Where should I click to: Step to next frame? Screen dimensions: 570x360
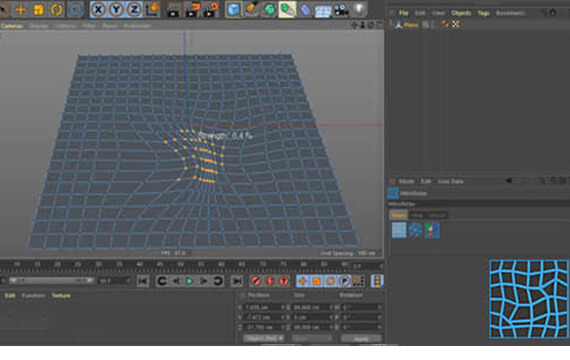pyautogui.click(x=203, y=281)
